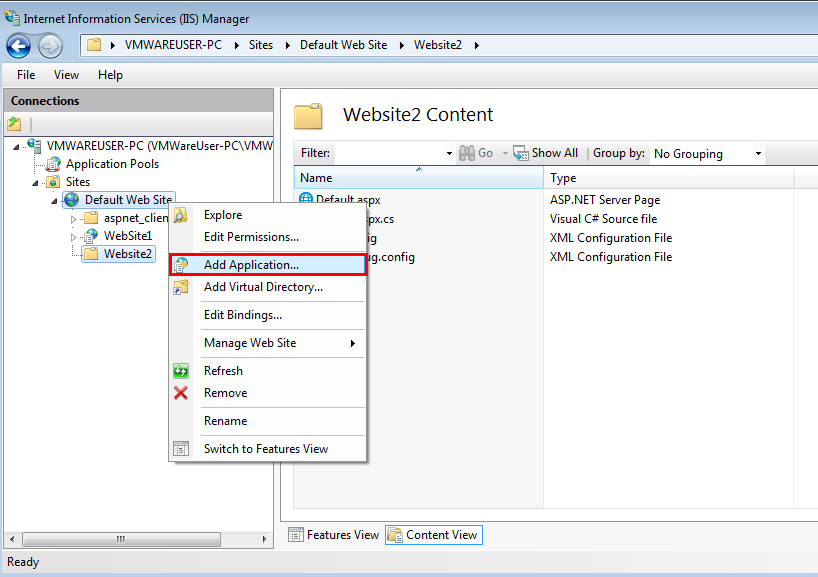Click the VMWAREUSER-PC server icon in tree
The width and height of the screenshot is (818, 577).
coord(35,146)
